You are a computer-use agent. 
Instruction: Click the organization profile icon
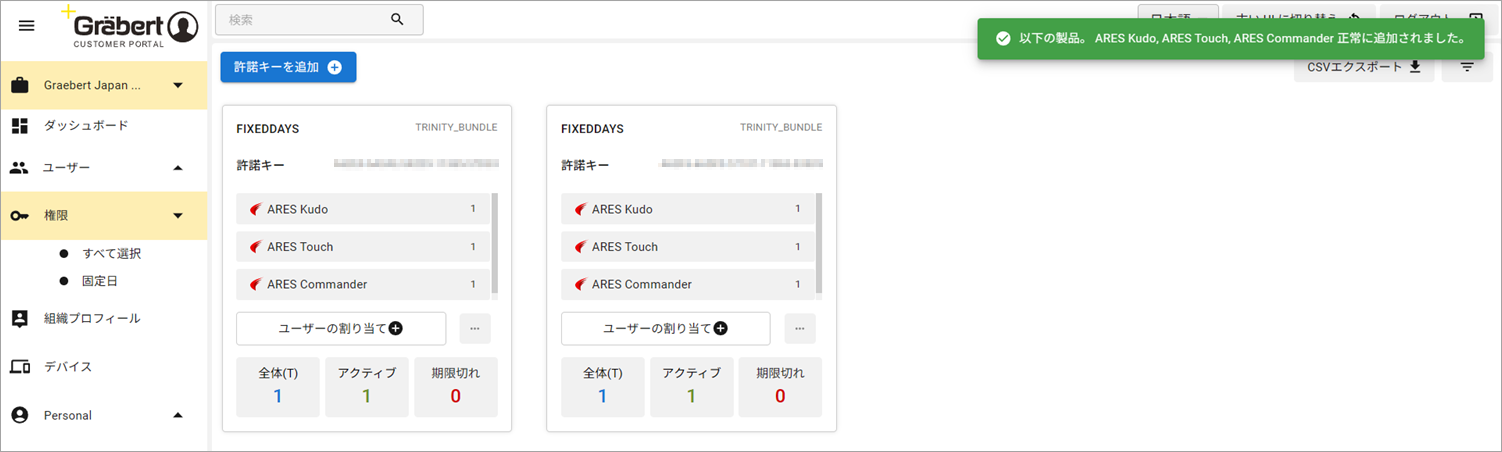(19, 318)
